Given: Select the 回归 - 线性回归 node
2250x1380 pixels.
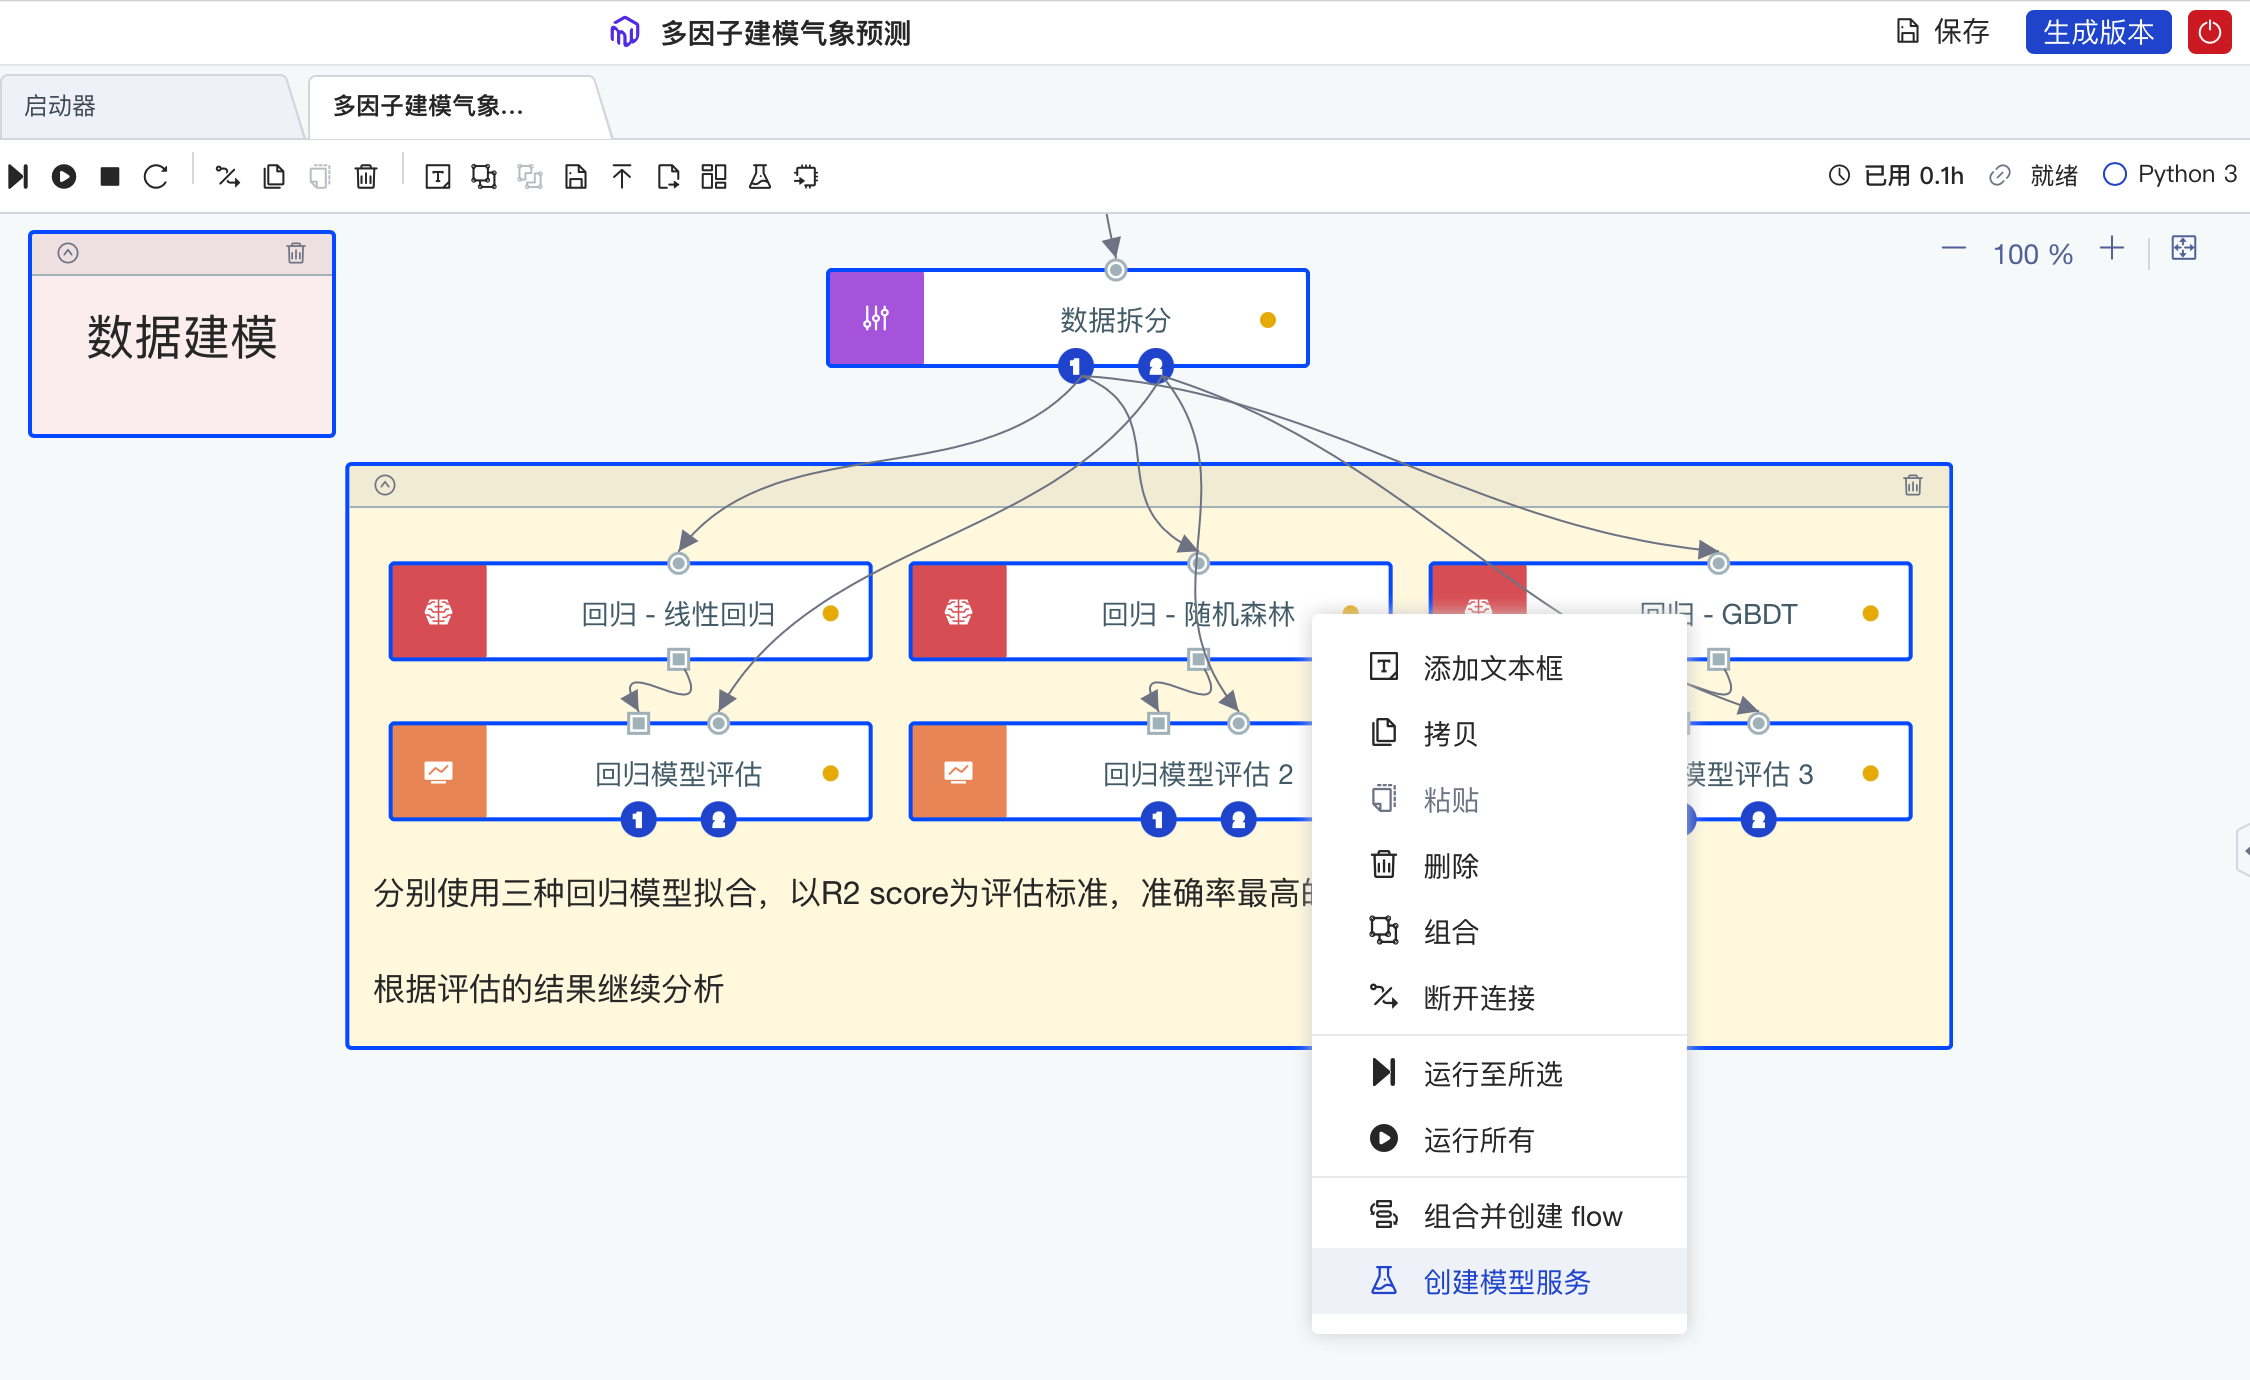Looking at the screenshot, I should tap(630, 612).
